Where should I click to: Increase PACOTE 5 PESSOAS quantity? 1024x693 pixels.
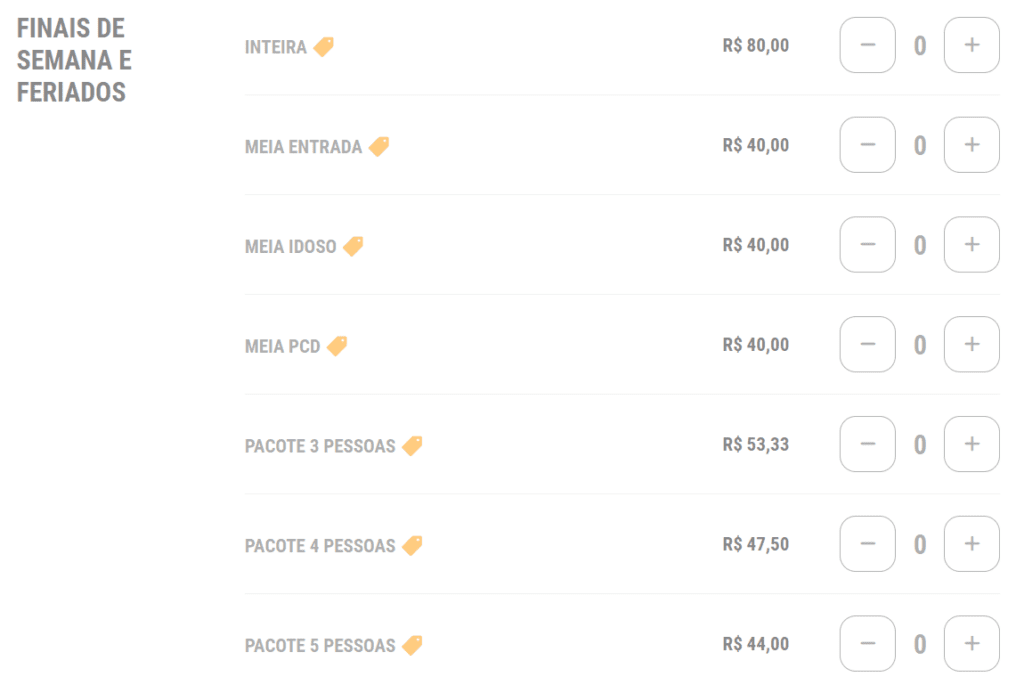tap(972, 644)
